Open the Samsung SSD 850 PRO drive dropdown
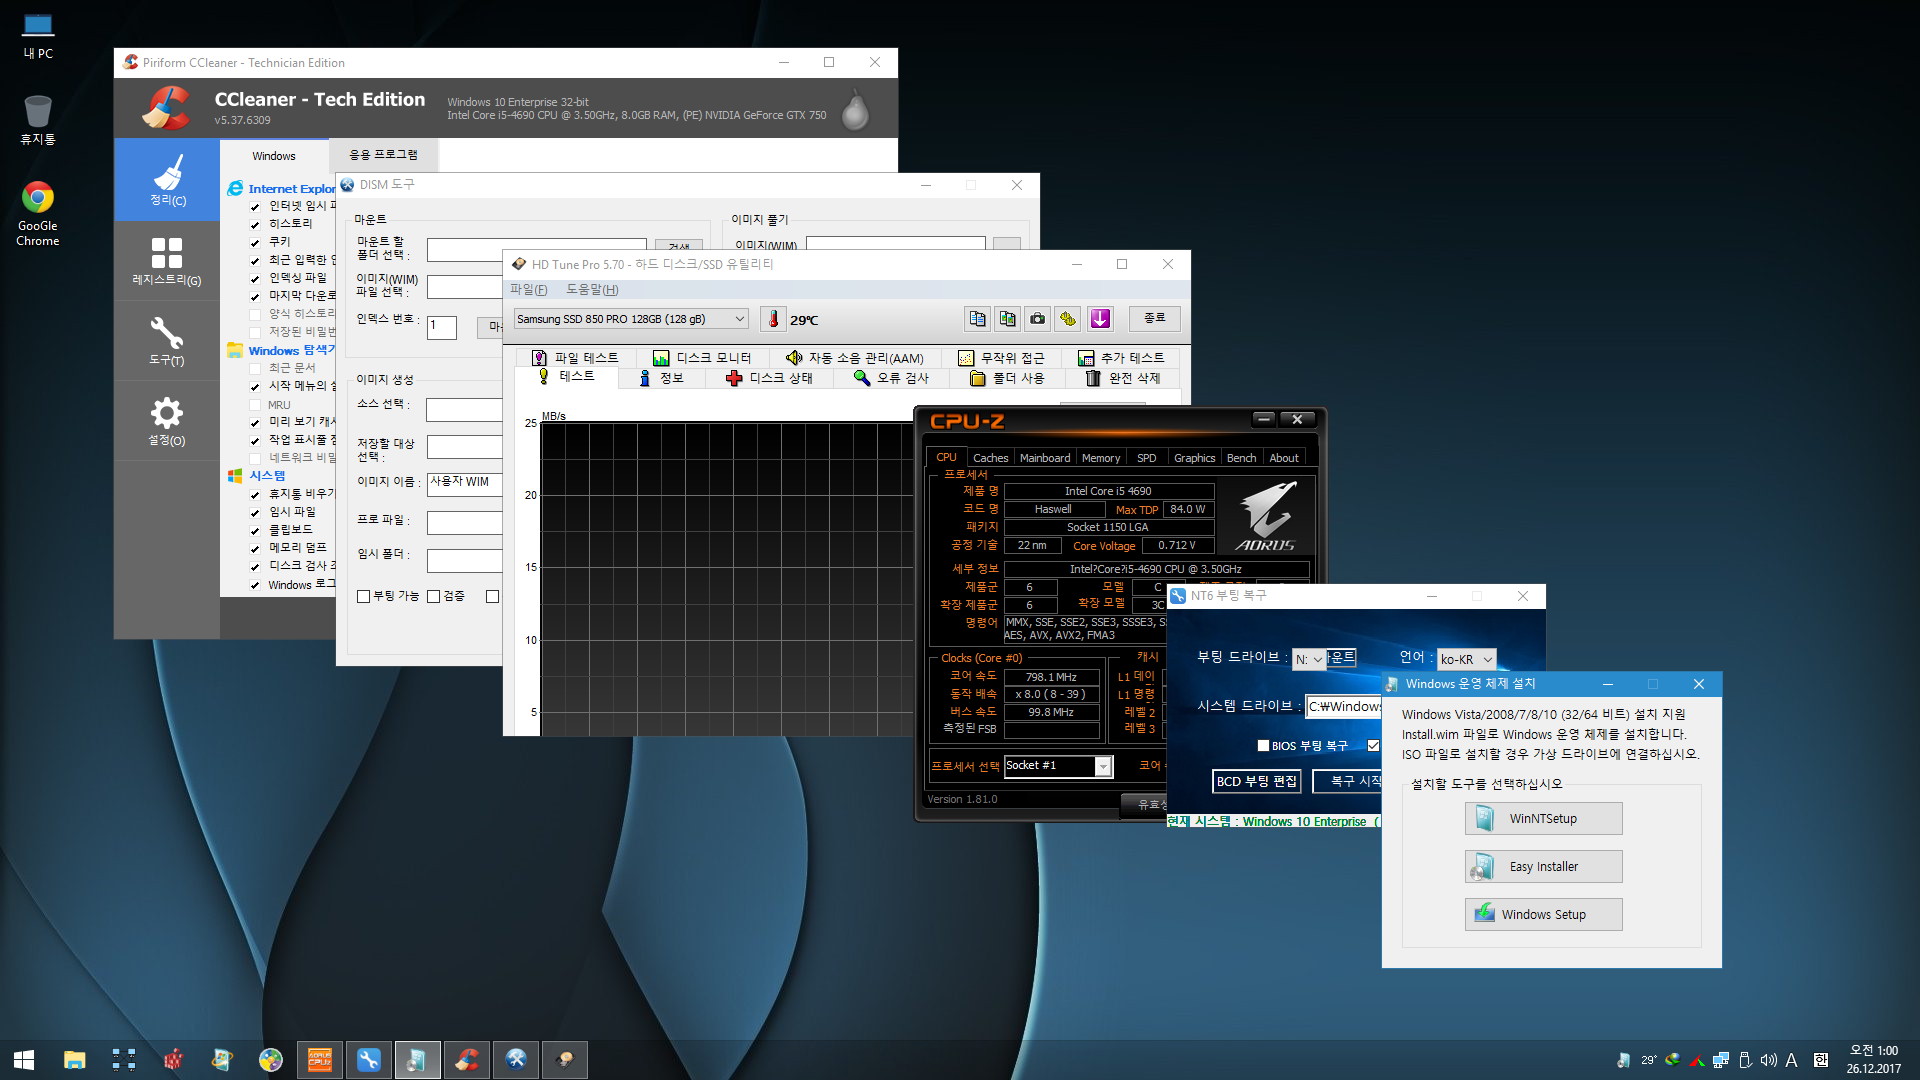Image resolution: width=1920 pixels, height=1080 pixels. point(631,319)
